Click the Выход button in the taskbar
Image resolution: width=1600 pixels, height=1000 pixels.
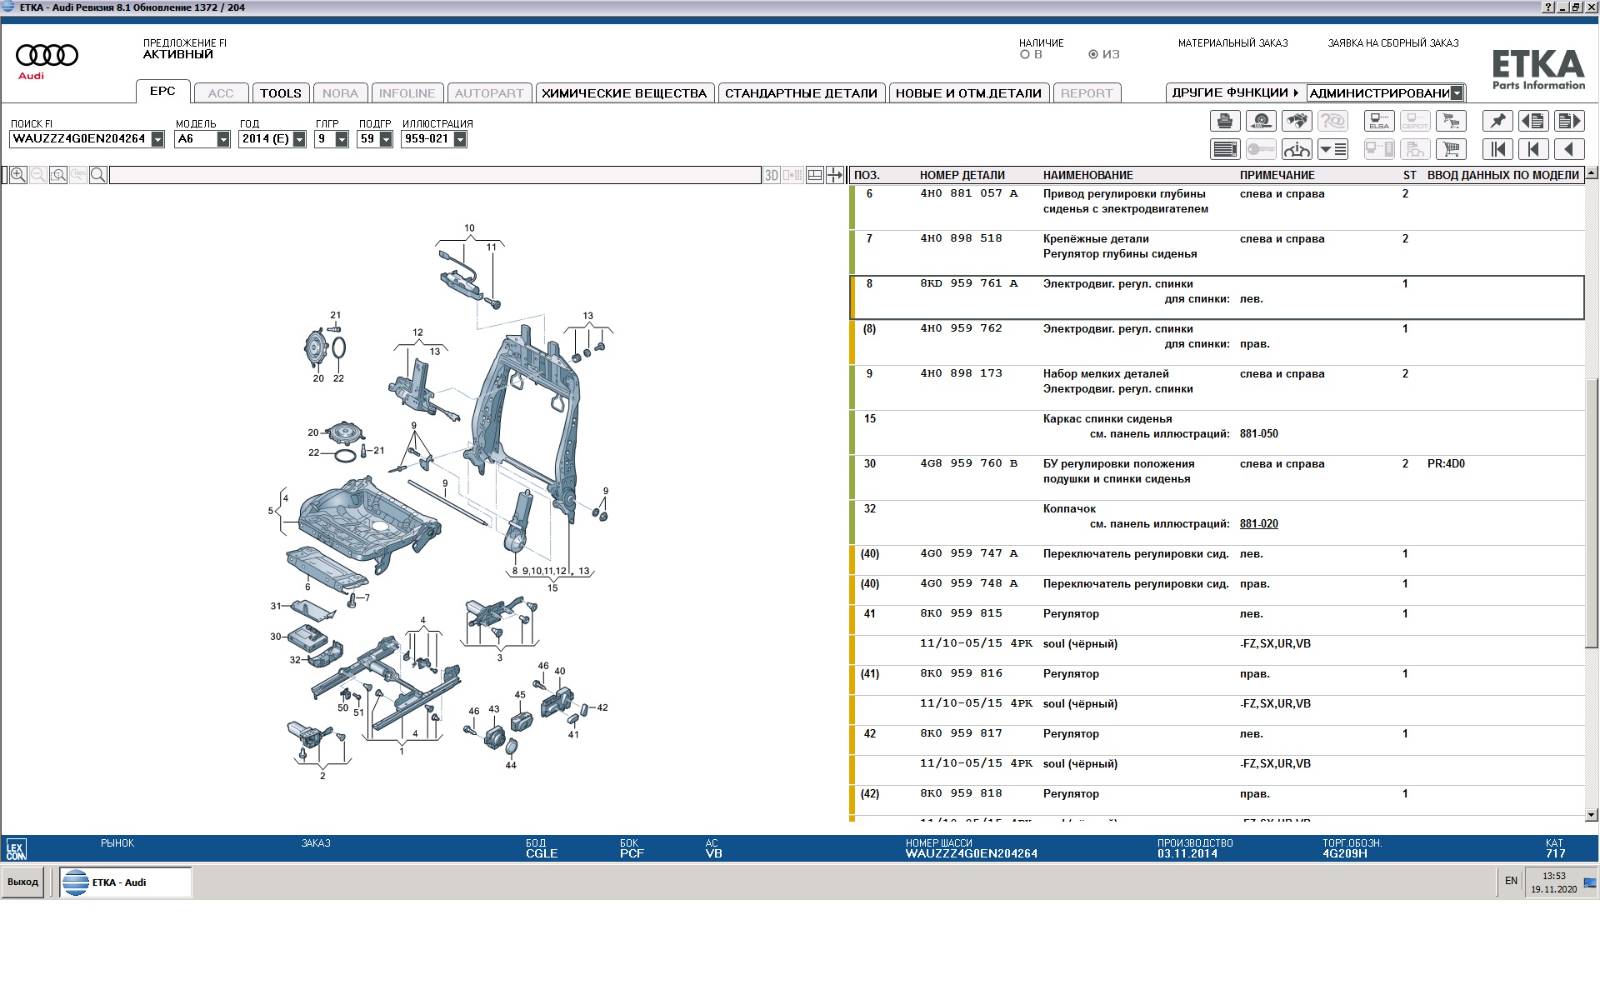[23, 882]
